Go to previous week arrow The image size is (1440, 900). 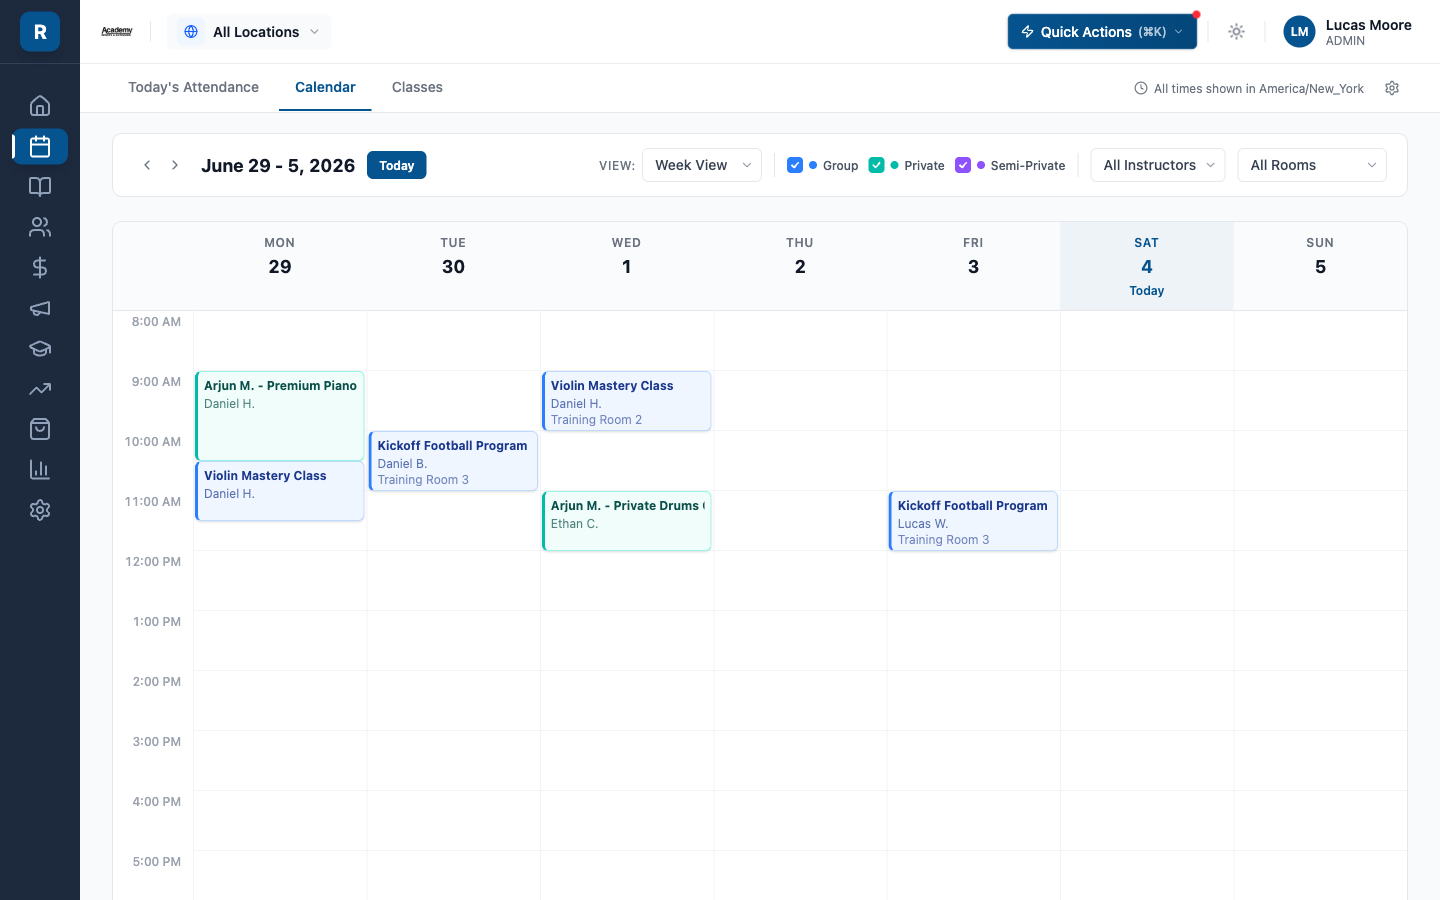click(x=147, y=165)
